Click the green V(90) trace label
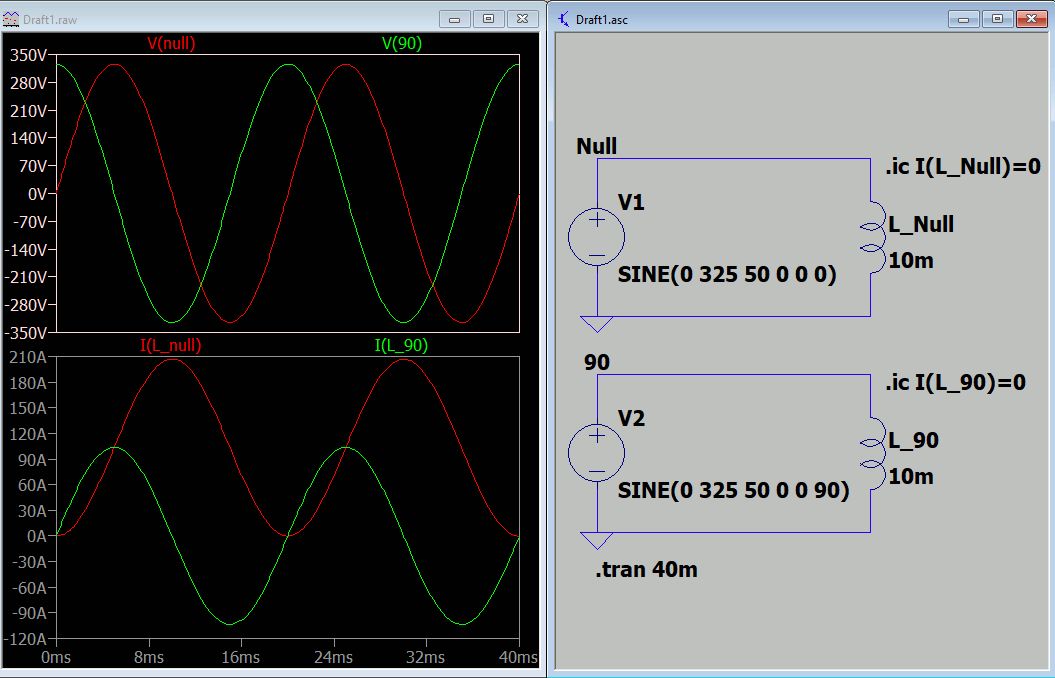The width and height of the screenshot is (1055, 678). coord(402,43)
